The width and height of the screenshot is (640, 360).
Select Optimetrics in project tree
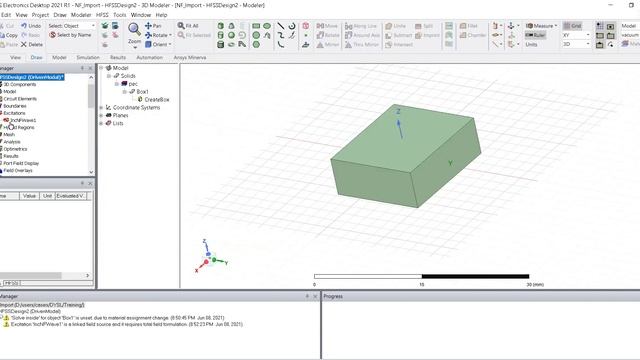click(15, 149)
